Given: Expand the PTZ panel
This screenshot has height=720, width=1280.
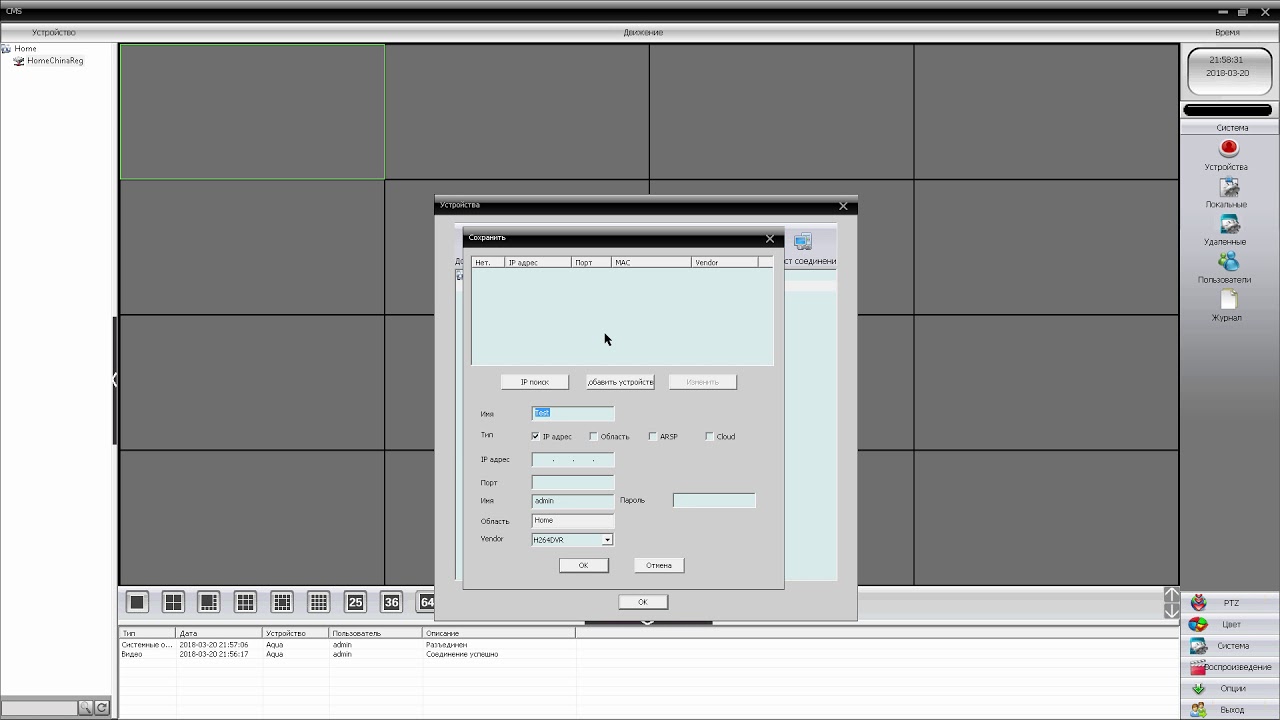Looking at the screenshot, I should point(1231,603).
